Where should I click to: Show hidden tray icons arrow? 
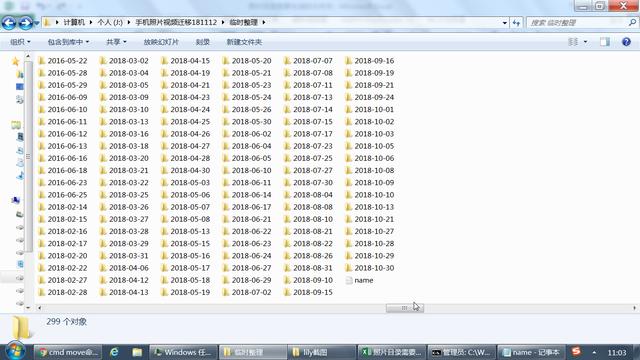tap(594, 352)
